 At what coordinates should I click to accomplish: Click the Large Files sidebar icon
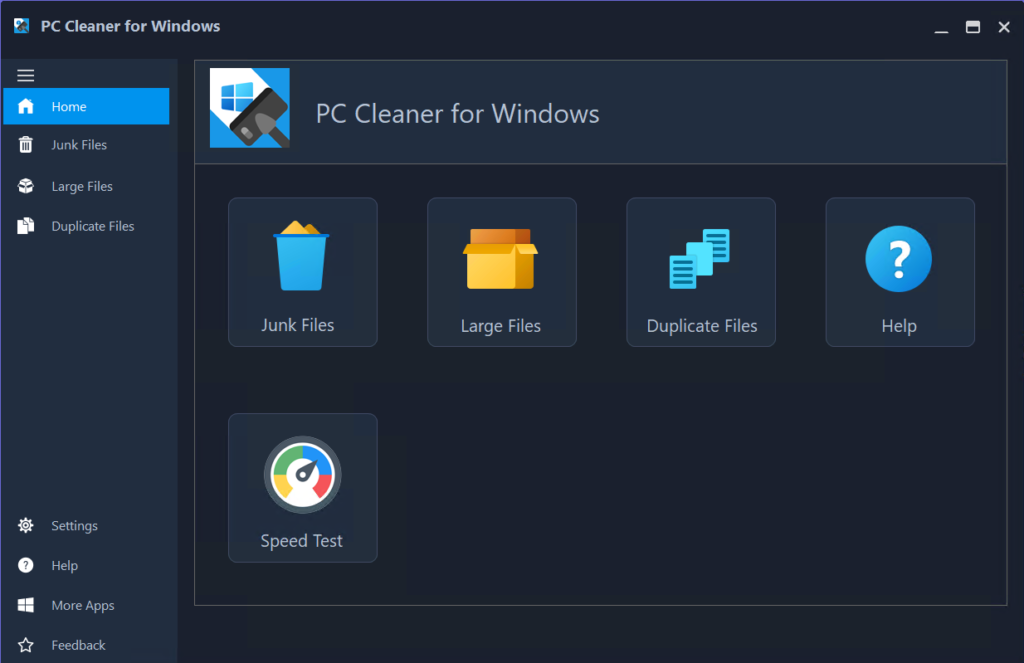coord(24,185)
